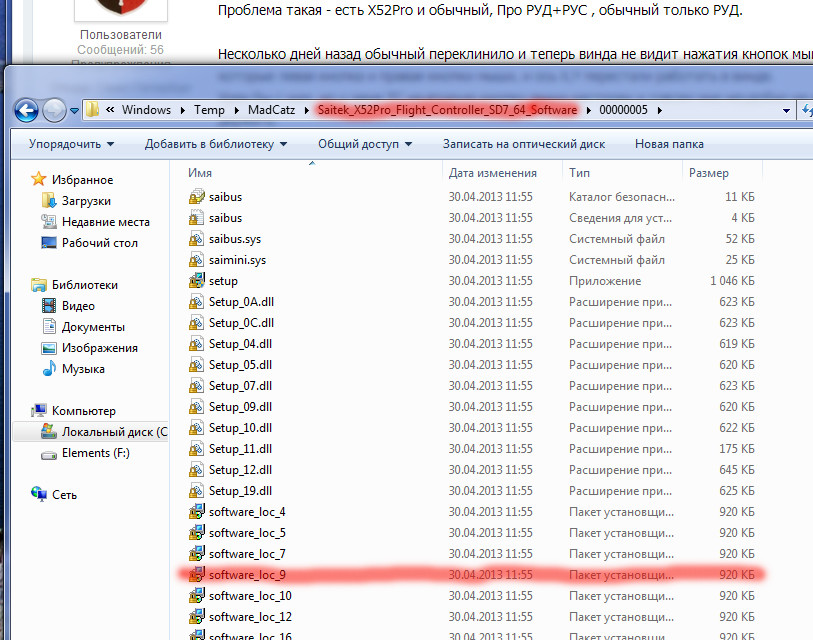This screenshot has height=640, width=813.
Task: Click the Elements (F:) drive icon
Action: click(x=49, y=454)
